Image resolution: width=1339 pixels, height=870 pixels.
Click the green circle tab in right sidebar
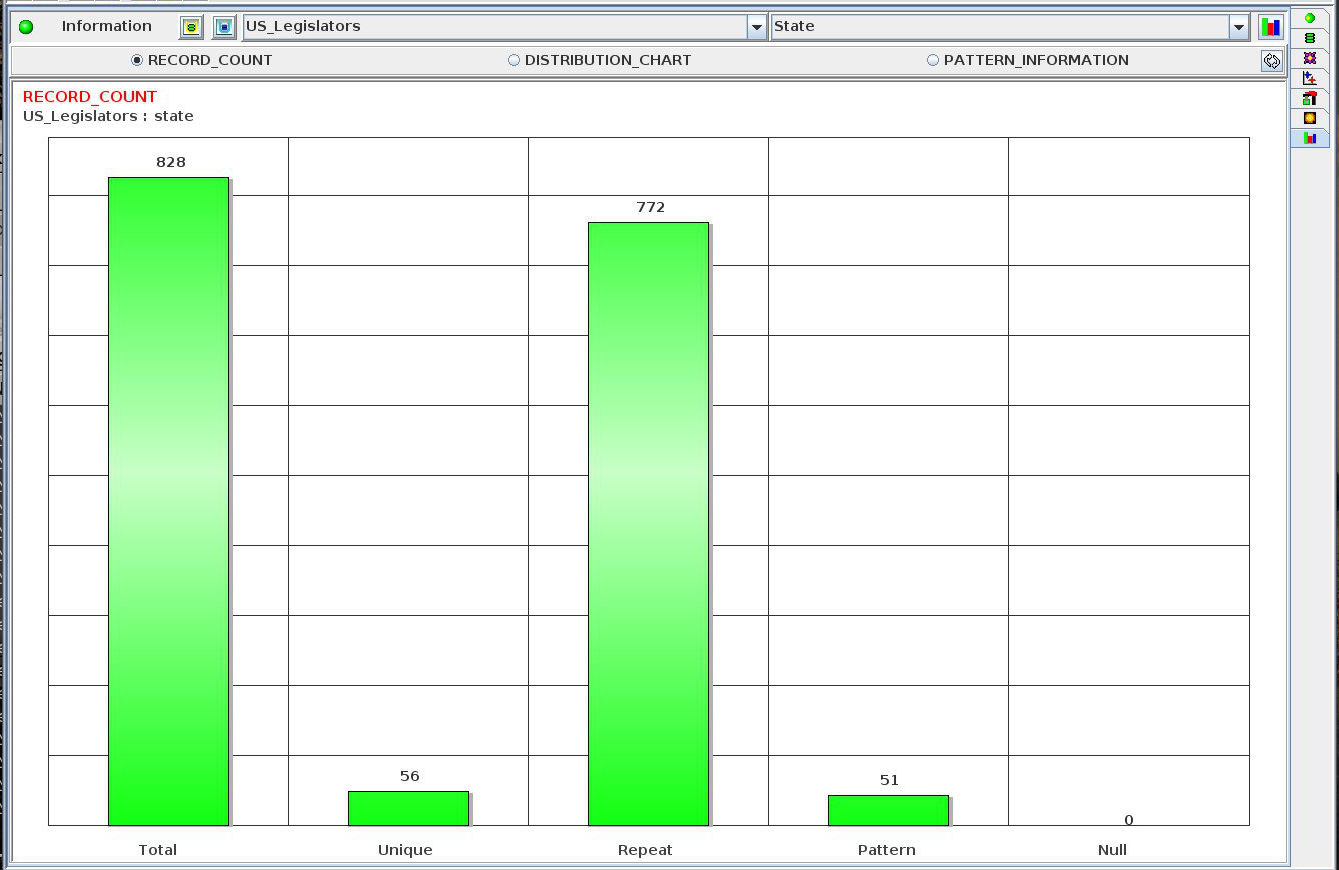coord(1309,18)
